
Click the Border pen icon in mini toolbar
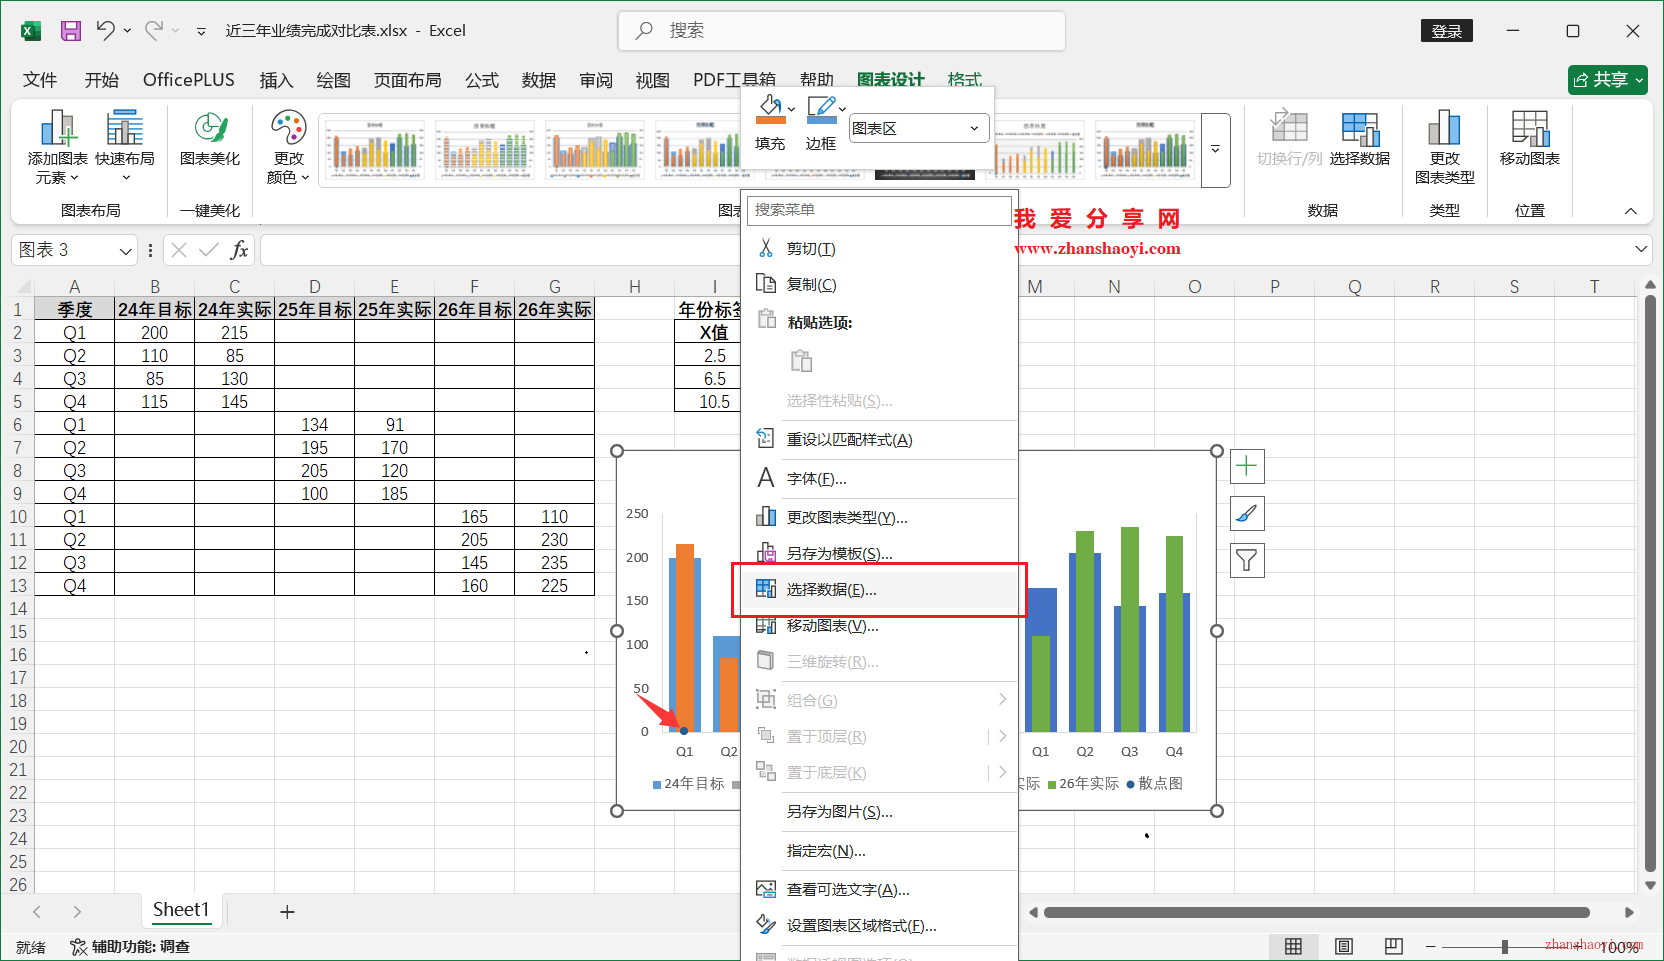821,108
